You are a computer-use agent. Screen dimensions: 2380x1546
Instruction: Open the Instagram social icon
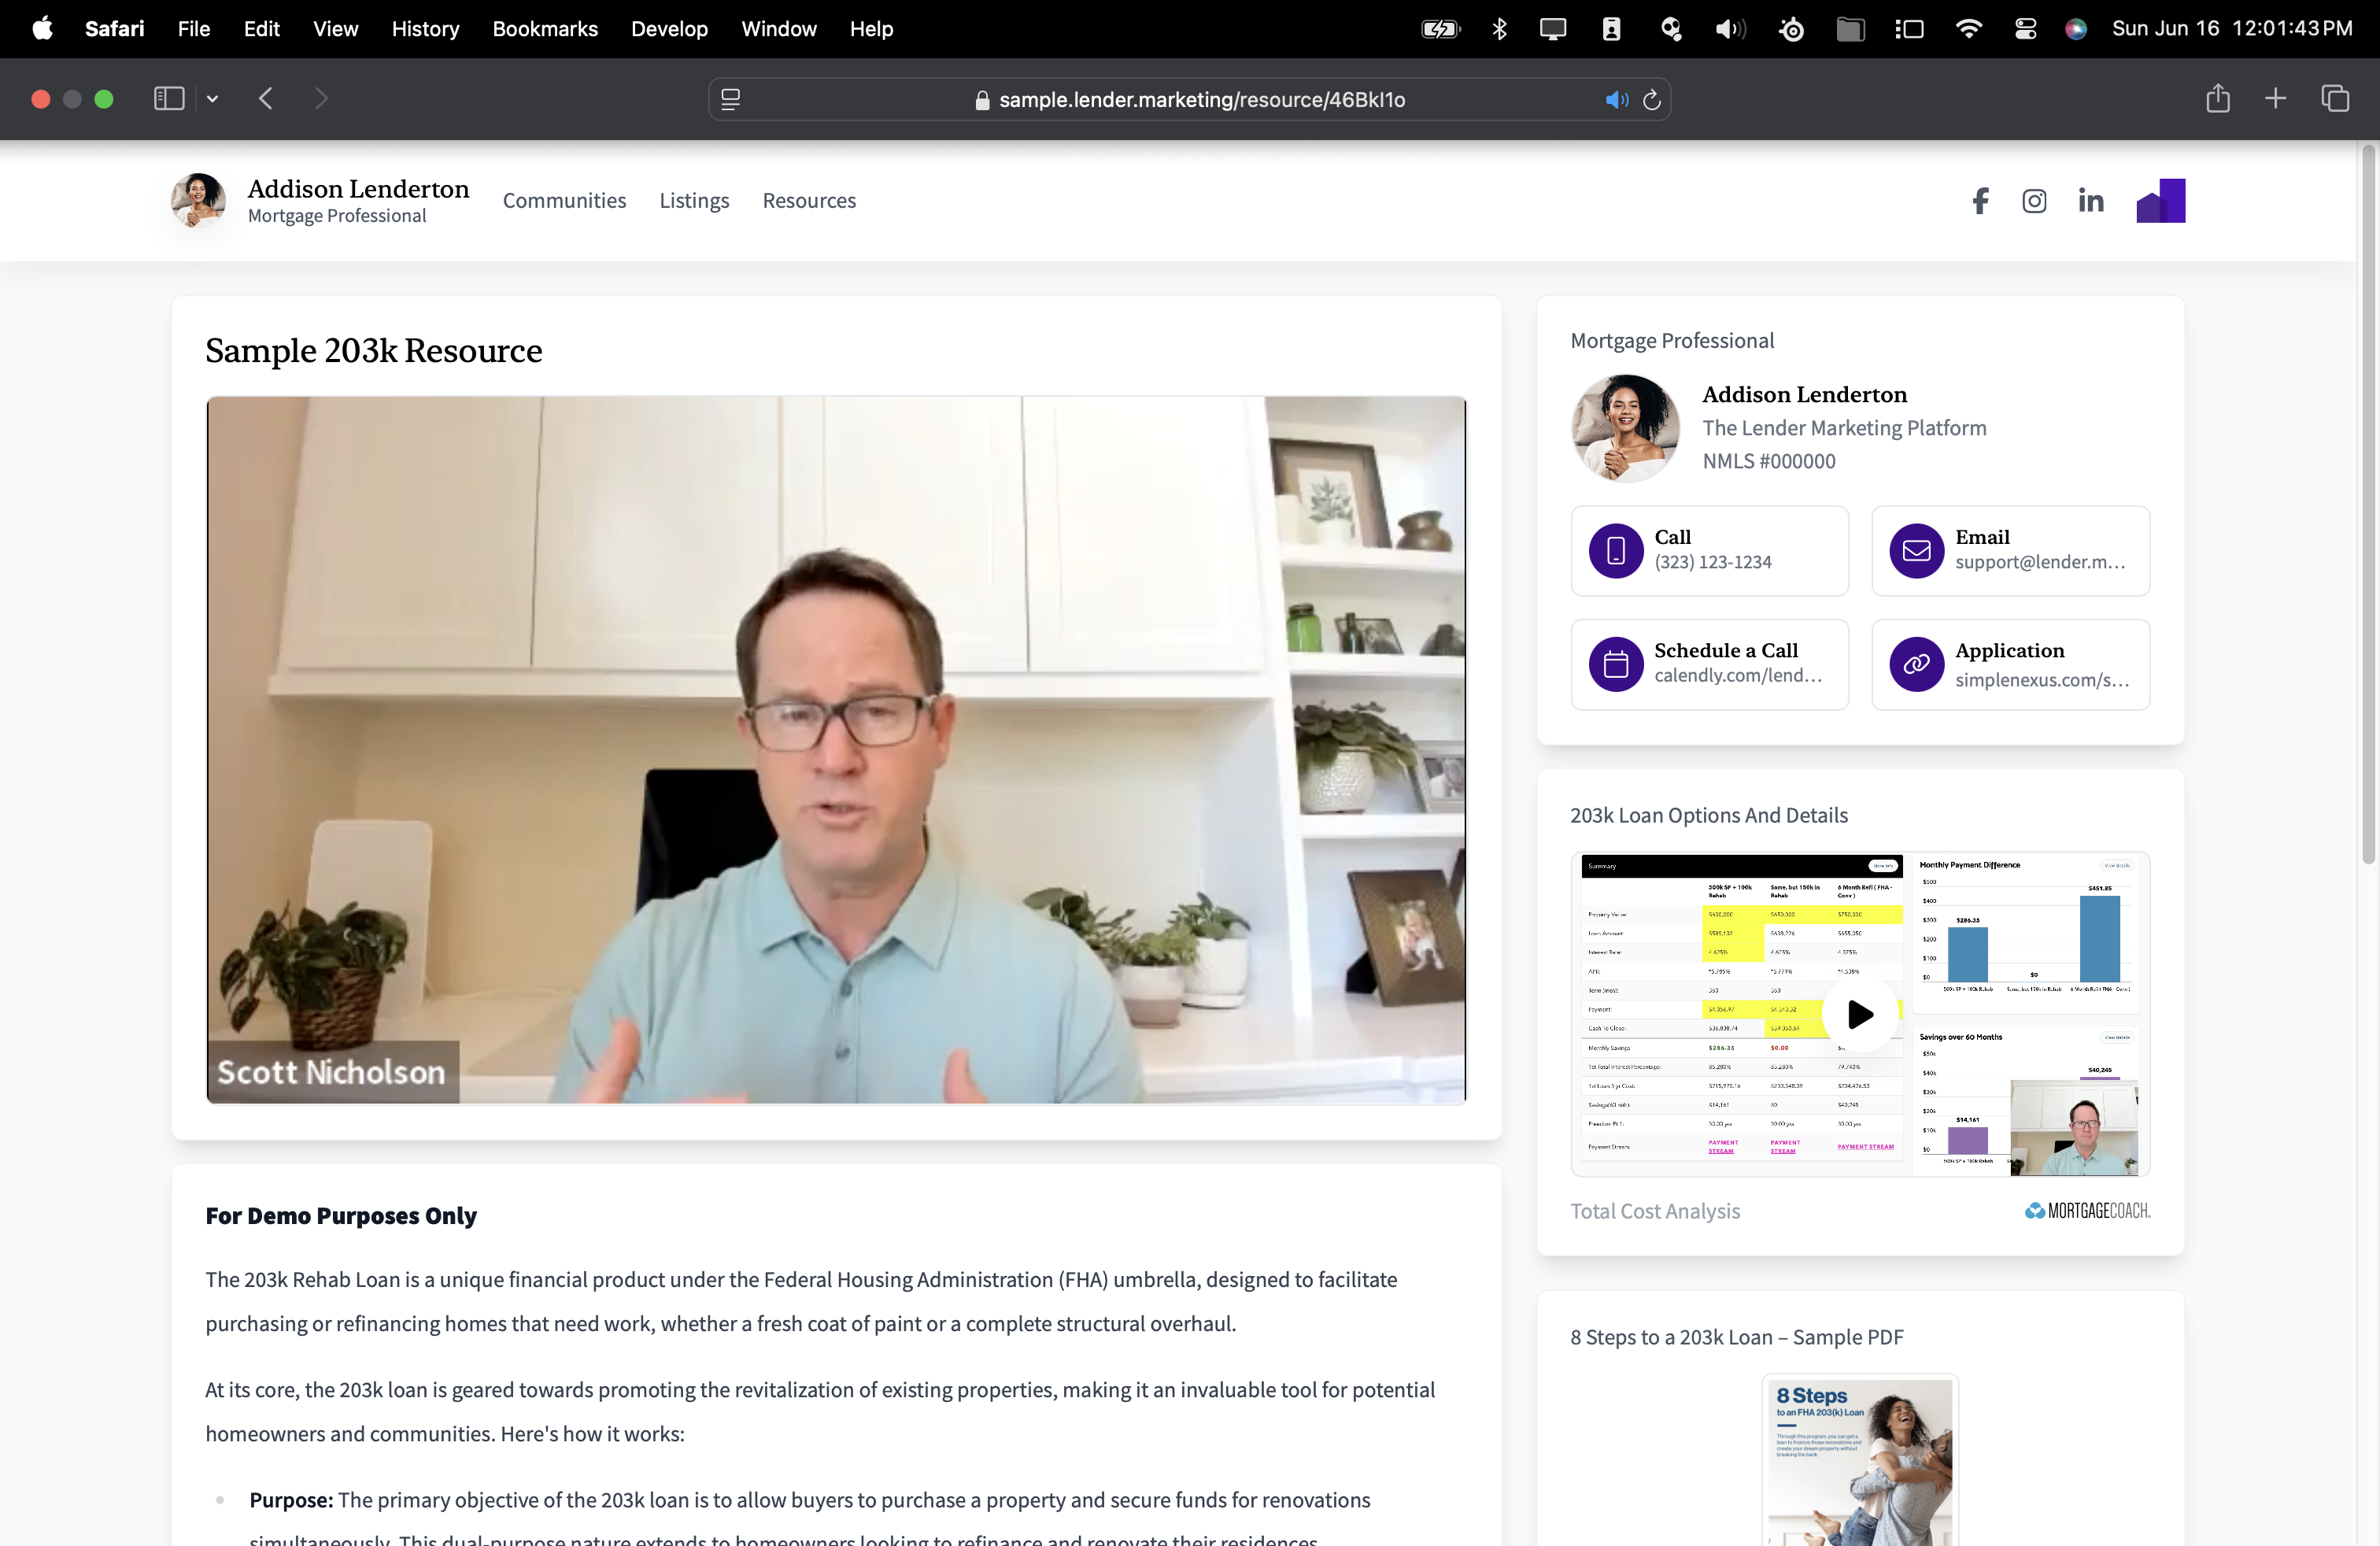2034,201
